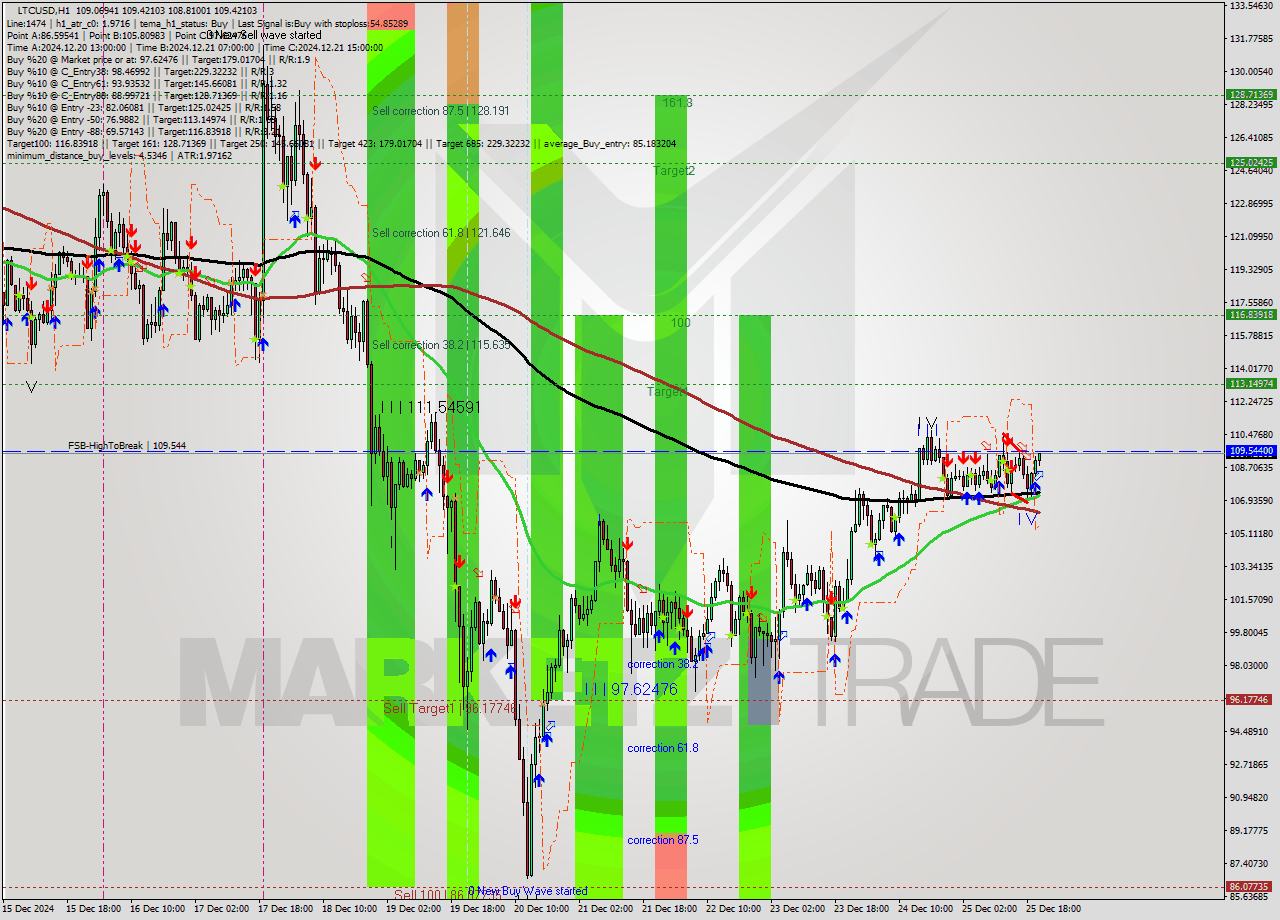Click the green 116.83918 price tag
This screenshot has width=1280, height=920.
[1251, 314]
